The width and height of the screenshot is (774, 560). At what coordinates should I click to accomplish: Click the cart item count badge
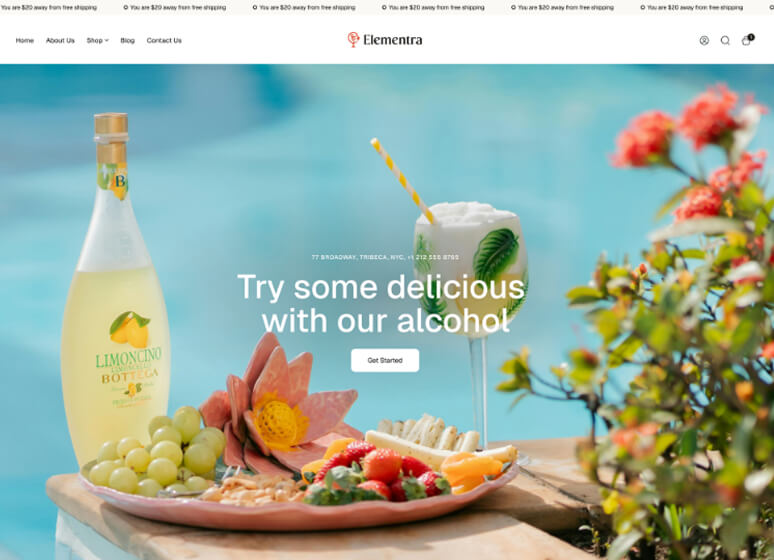pos(751,37)
